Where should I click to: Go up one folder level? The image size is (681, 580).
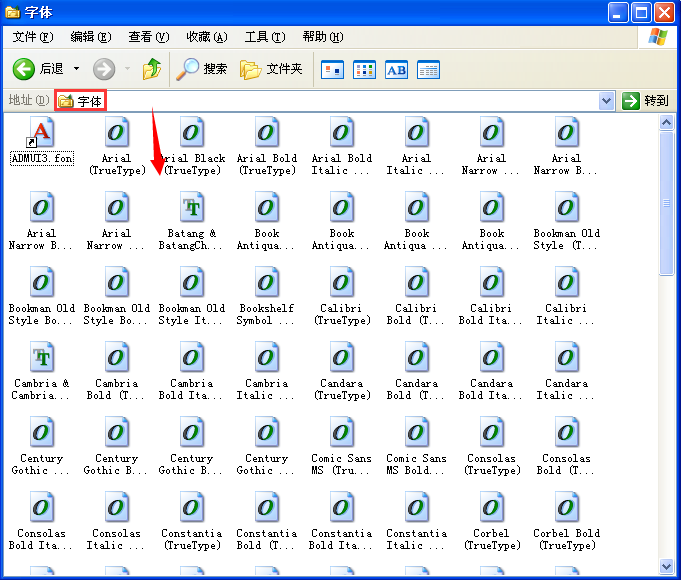pos(152,69)
